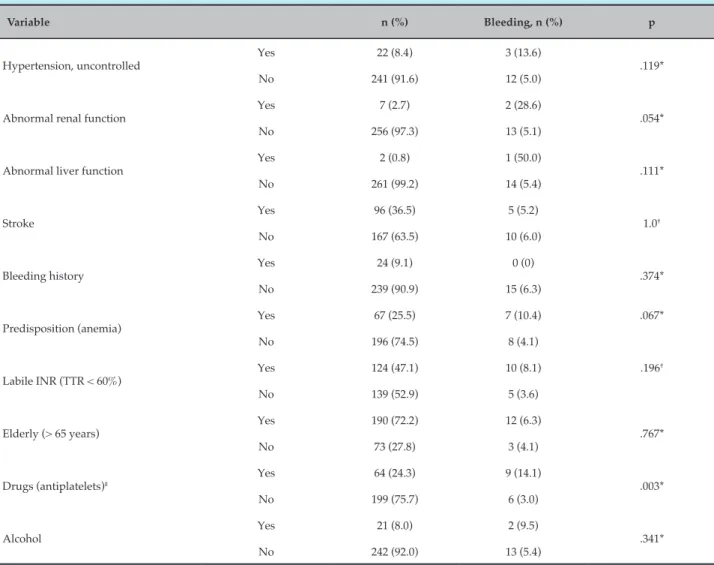Select 'Labile INR (TTR < 60%)' label
Viewport: 714px width, 565px height.
pos(62,381)
